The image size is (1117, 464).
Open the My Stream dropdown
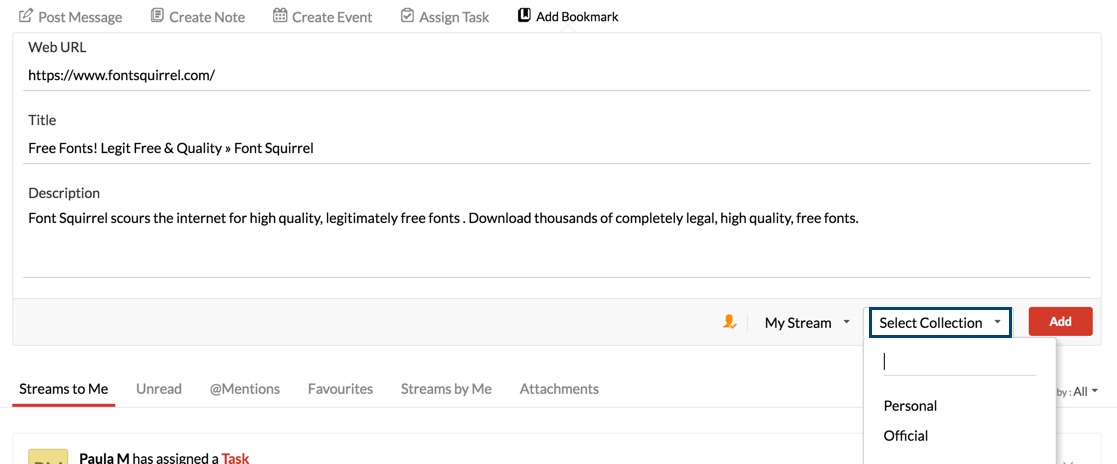click(x=807, y=322)
